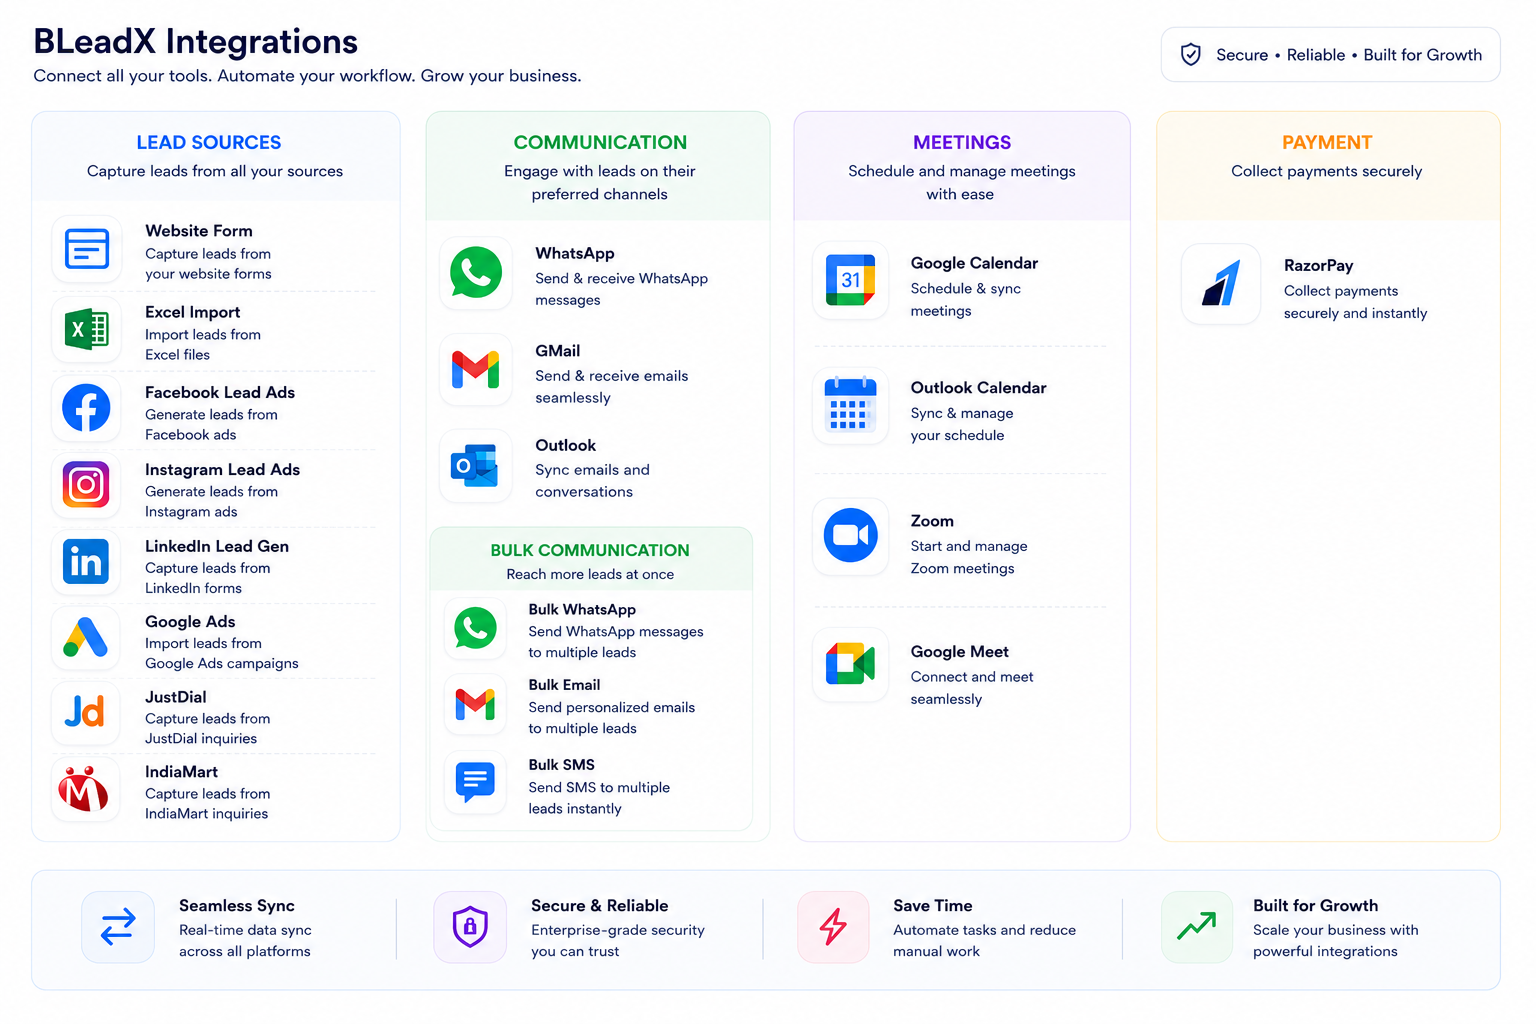
Task: Click 'Send SMS to multiple leads instantly'
Action: click(x=599, y=798)
